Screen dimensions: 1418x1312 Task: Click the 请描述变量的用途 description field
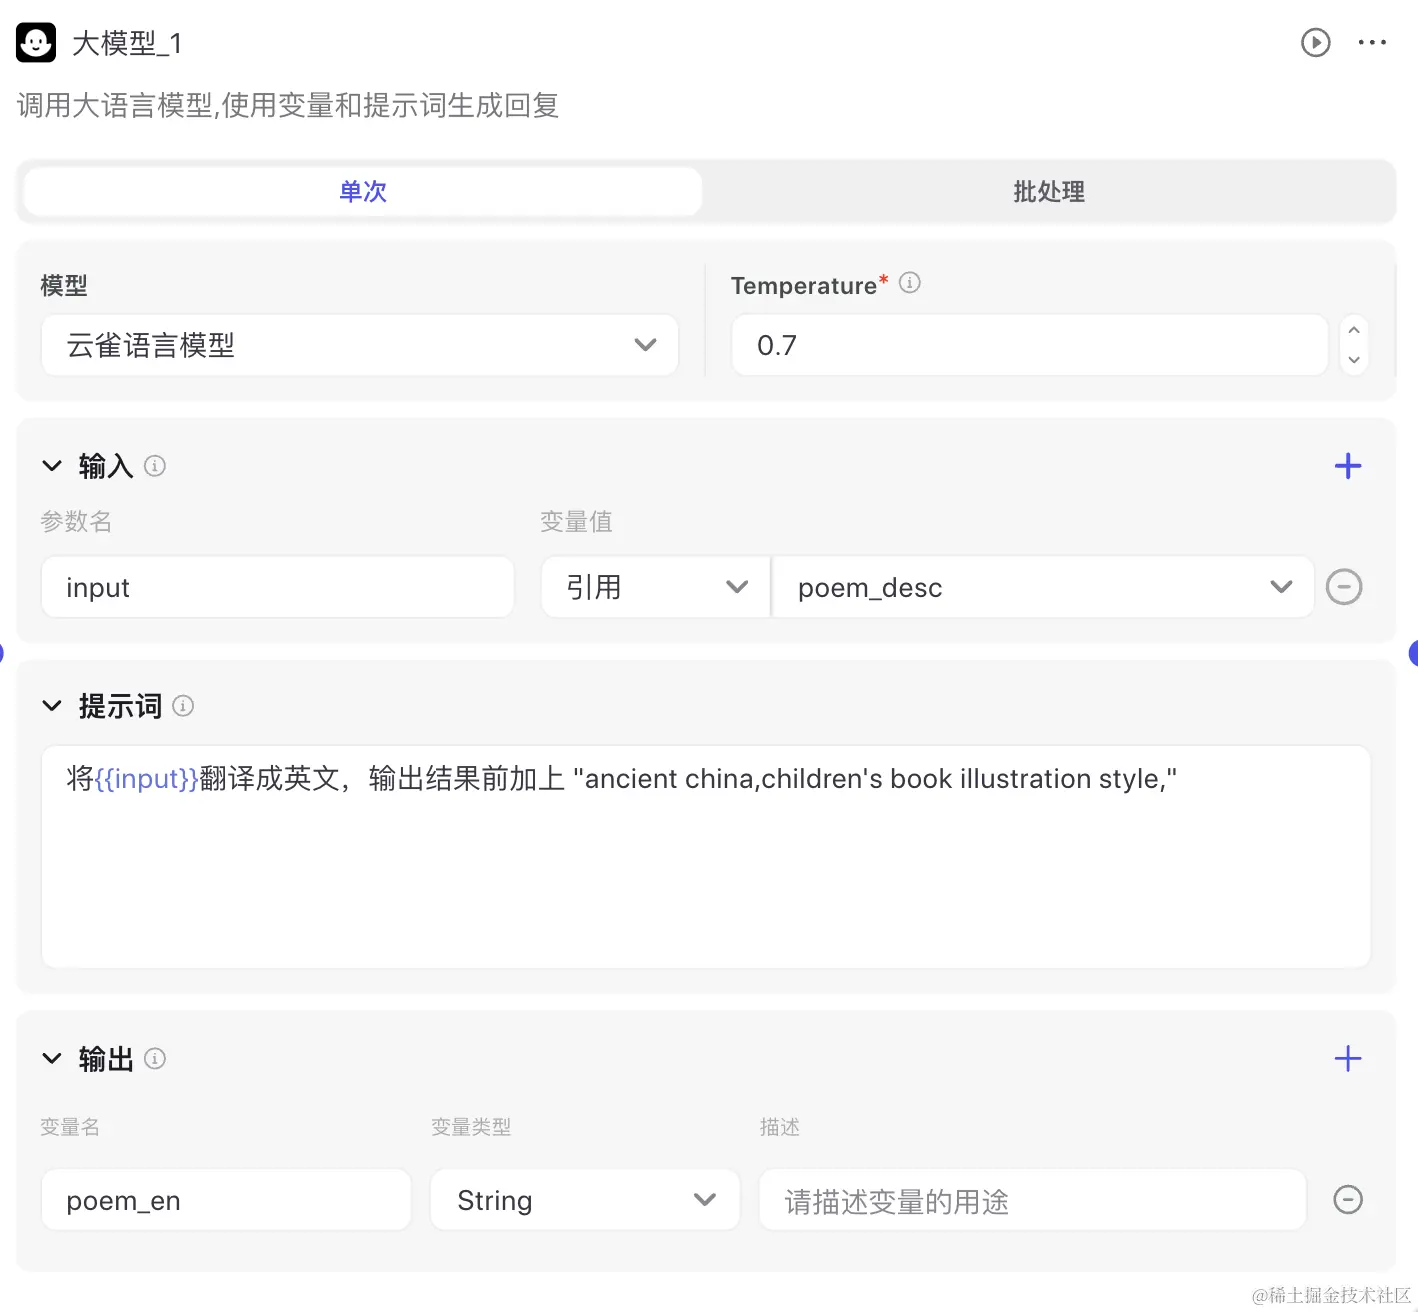1033,1200
